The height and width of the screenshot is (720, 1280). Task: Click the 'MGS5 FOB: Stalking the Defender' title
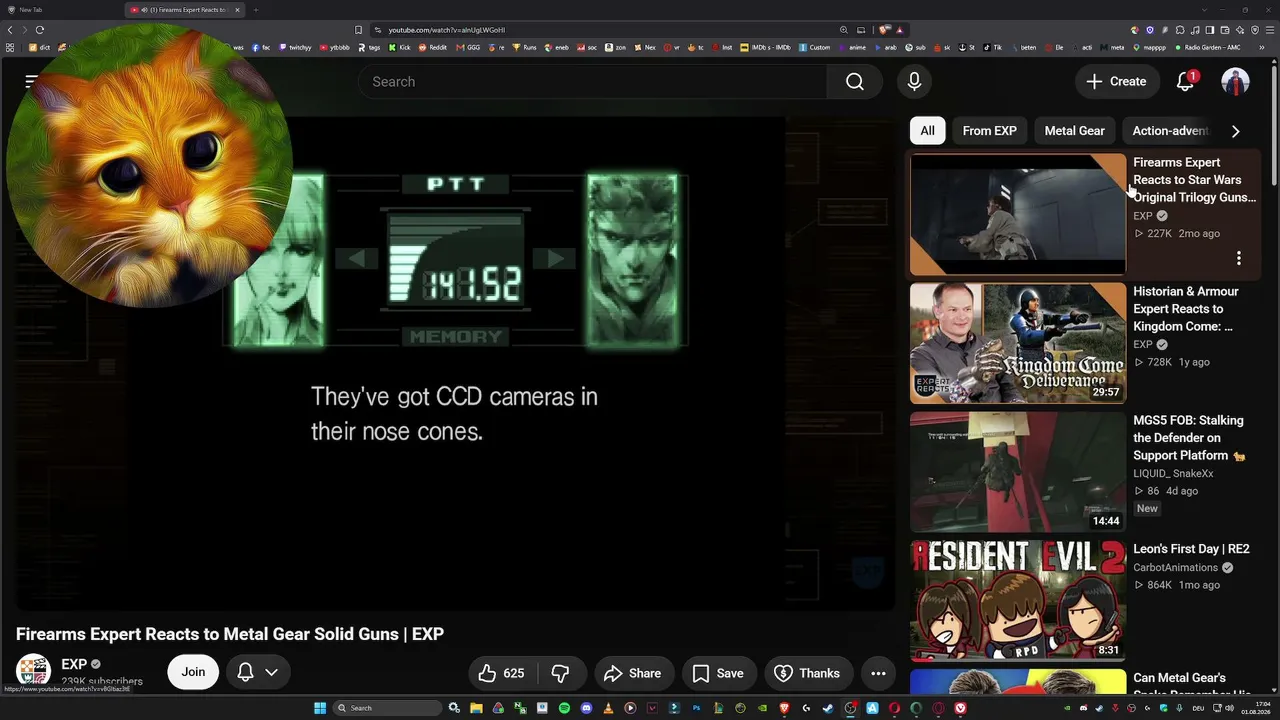click(1189, 438)
